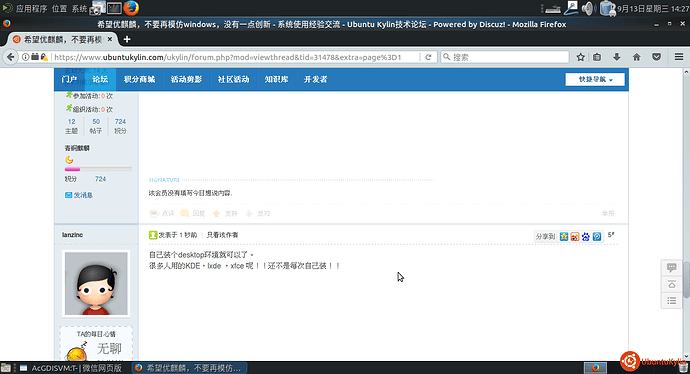This screenshot has width=690, height=374.
Task: Share the post with the blue QQ icon
Action: point(597,236)
